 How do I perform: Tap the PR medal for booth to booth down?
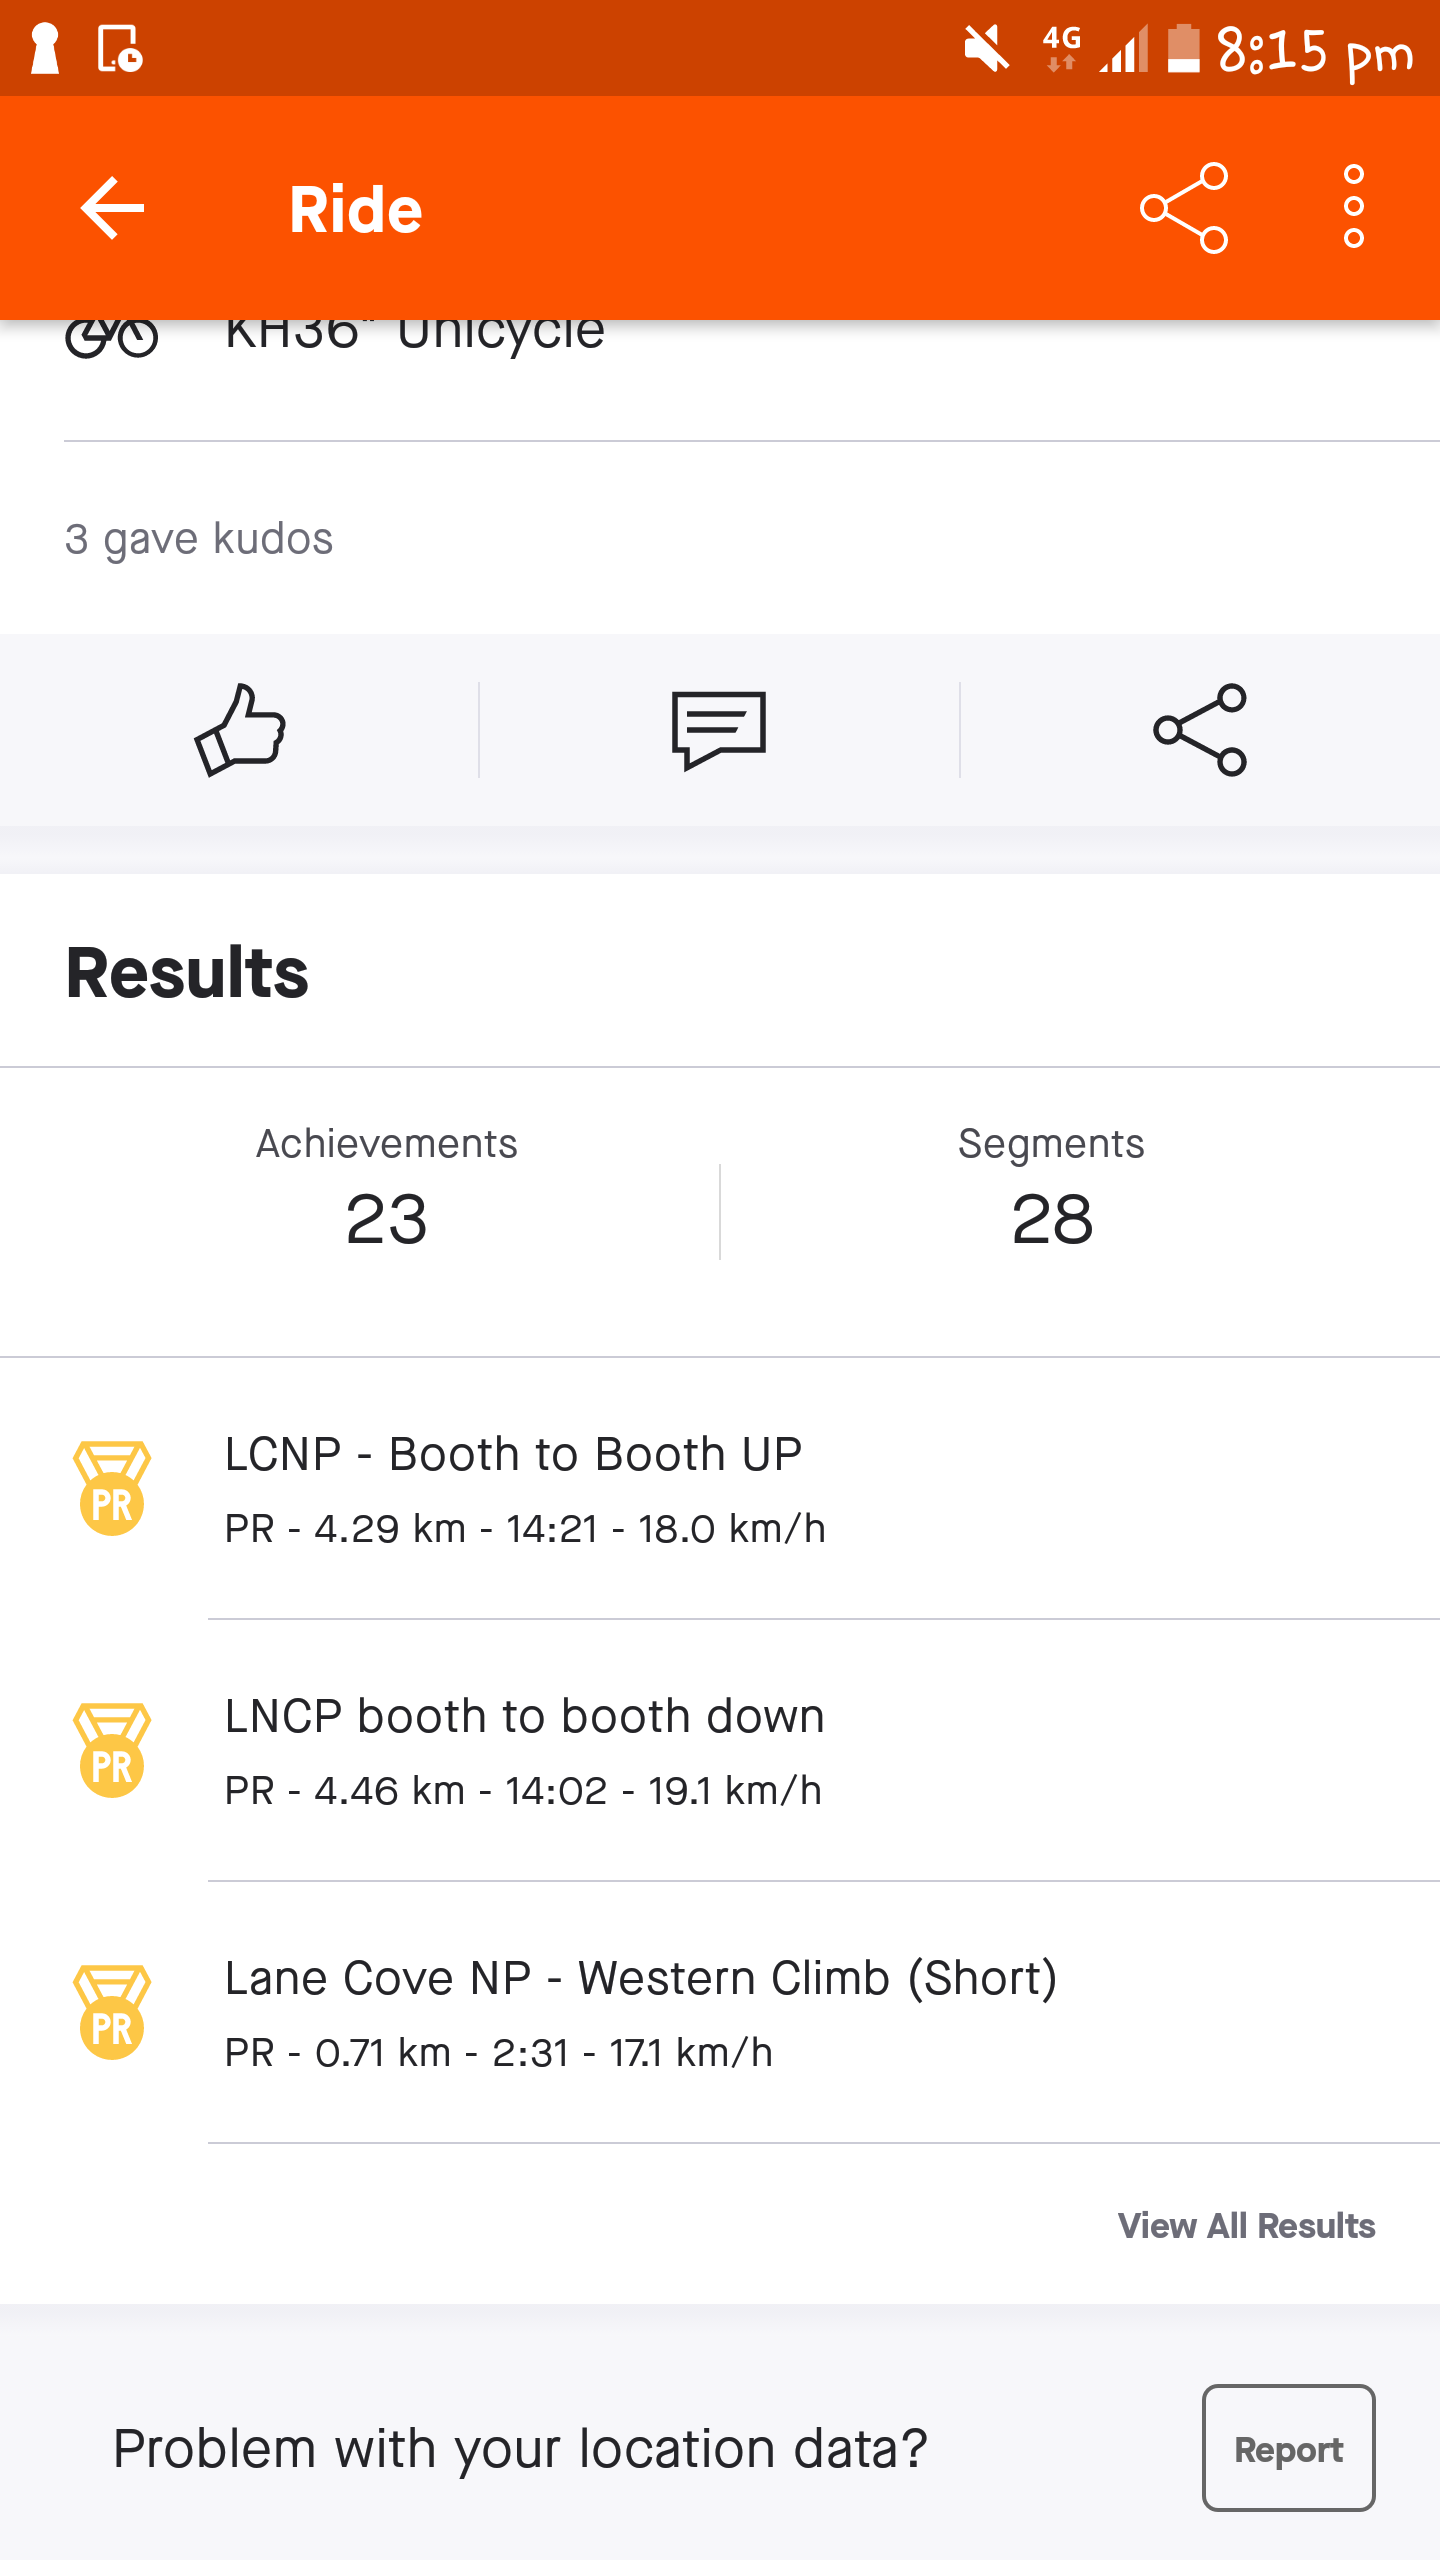[111, 1750]
